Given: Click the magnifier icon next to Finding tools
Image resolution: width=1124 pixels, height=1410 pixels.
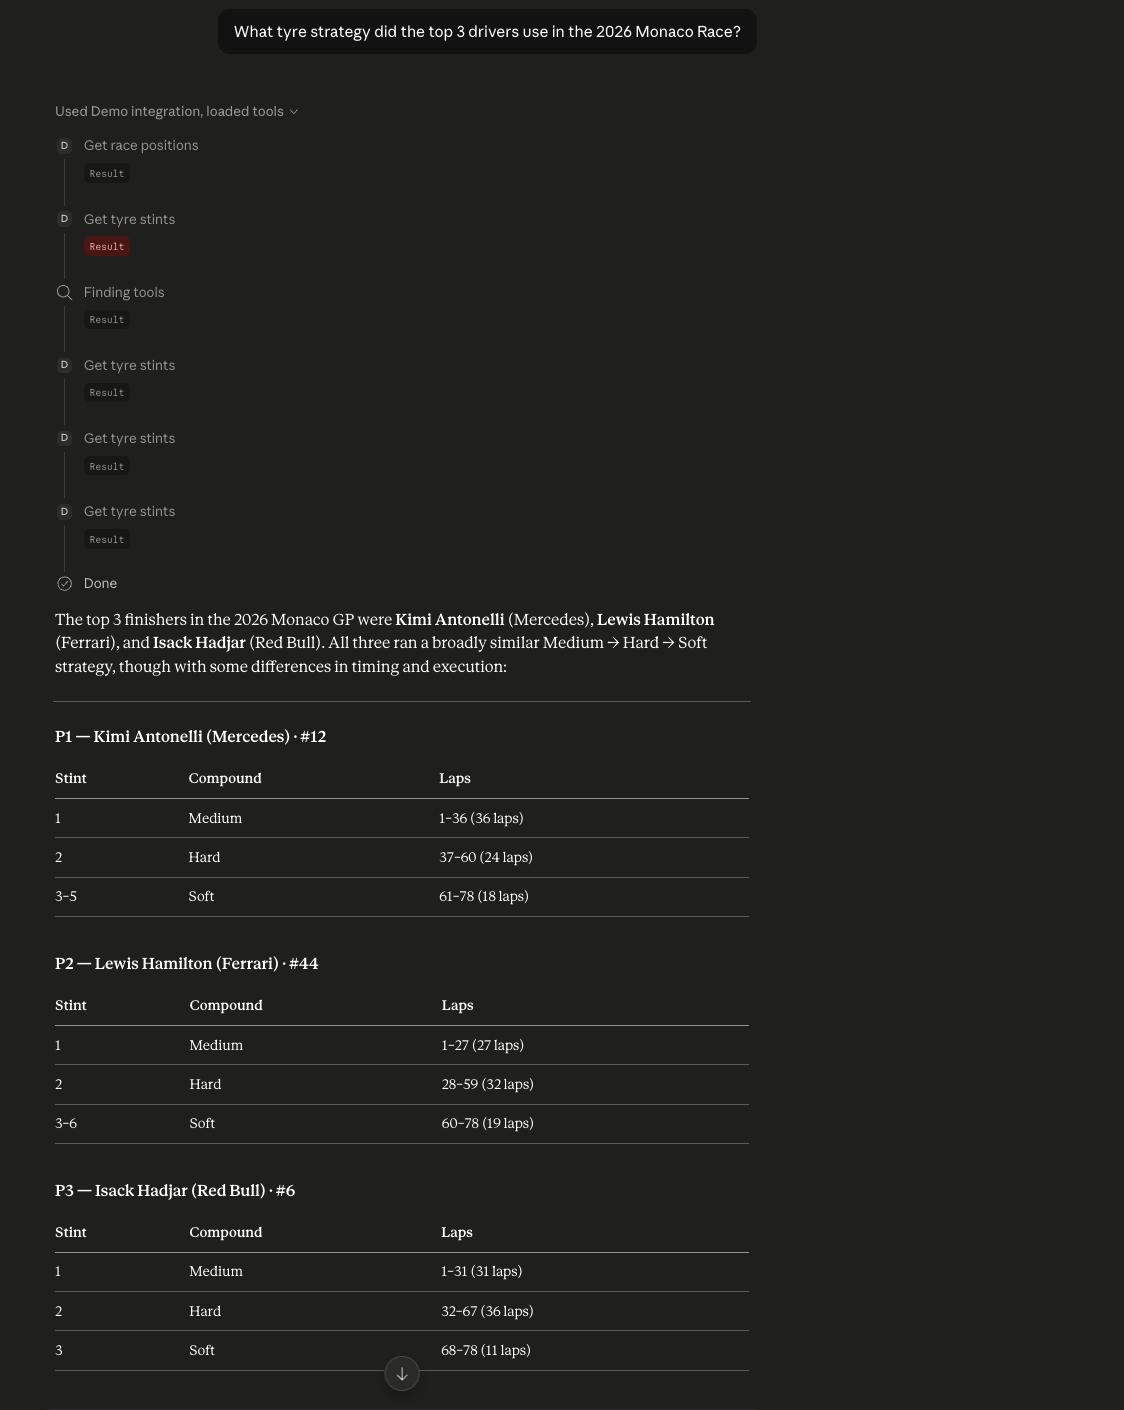Looking at the screenshot, I should click(x=65, y=292).
